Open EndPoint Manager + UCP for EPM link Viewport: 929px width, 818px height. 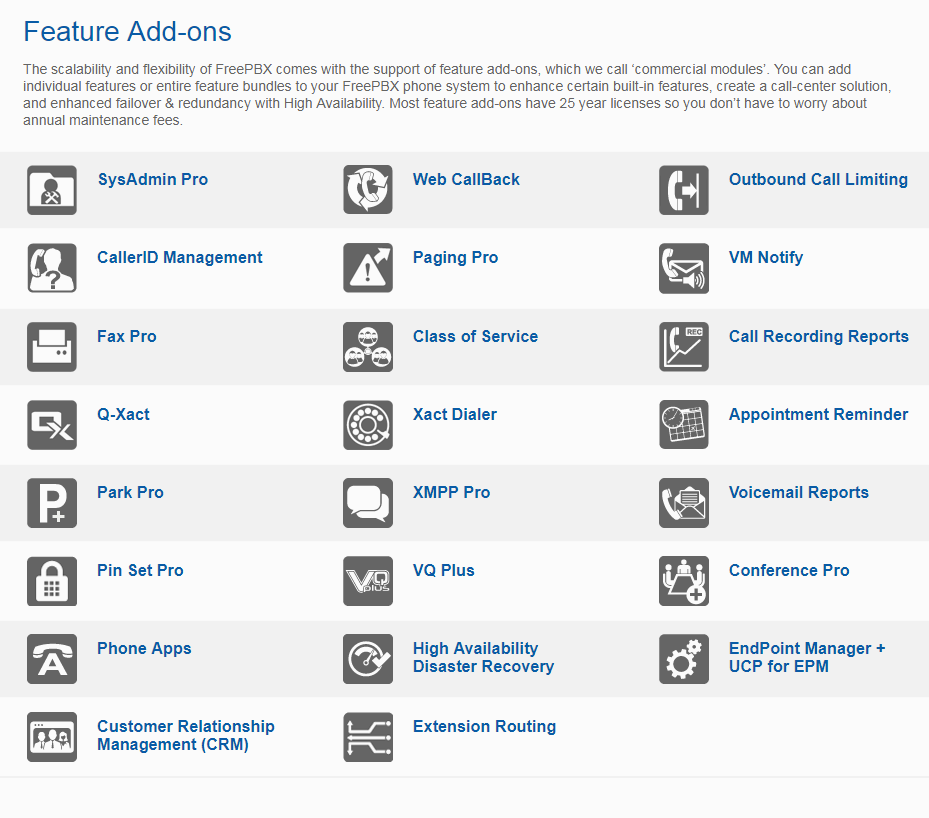click(x=807, y=657)
